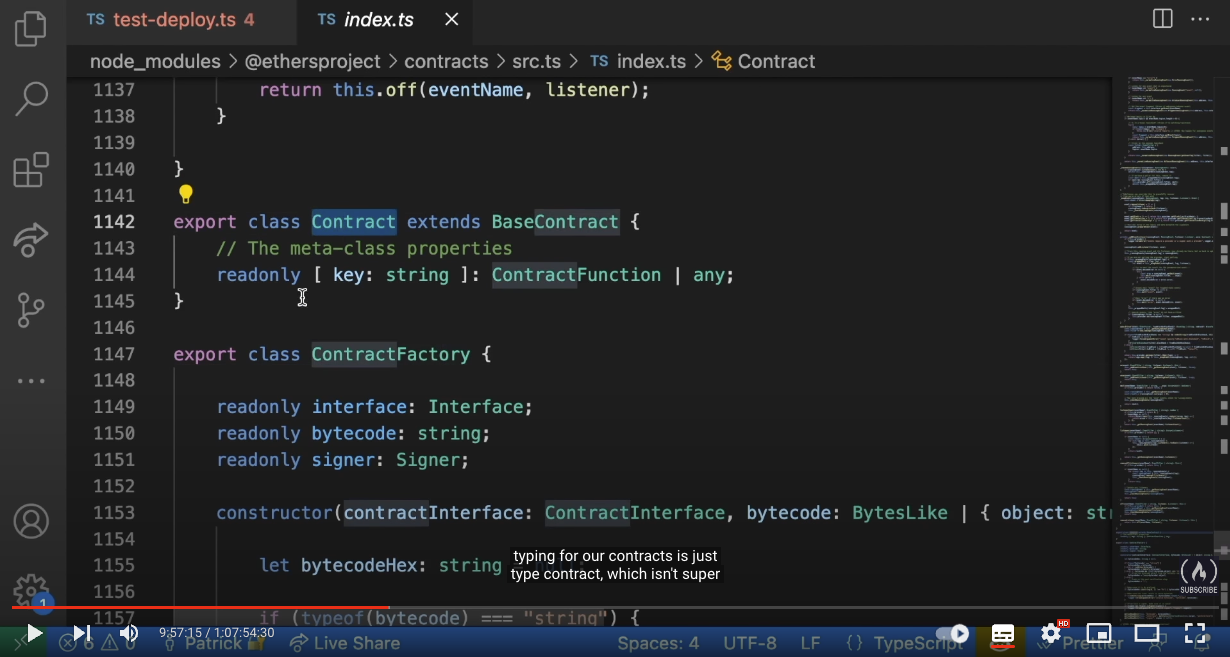Enable miniplayer mode

click(x=1099, y=633)
